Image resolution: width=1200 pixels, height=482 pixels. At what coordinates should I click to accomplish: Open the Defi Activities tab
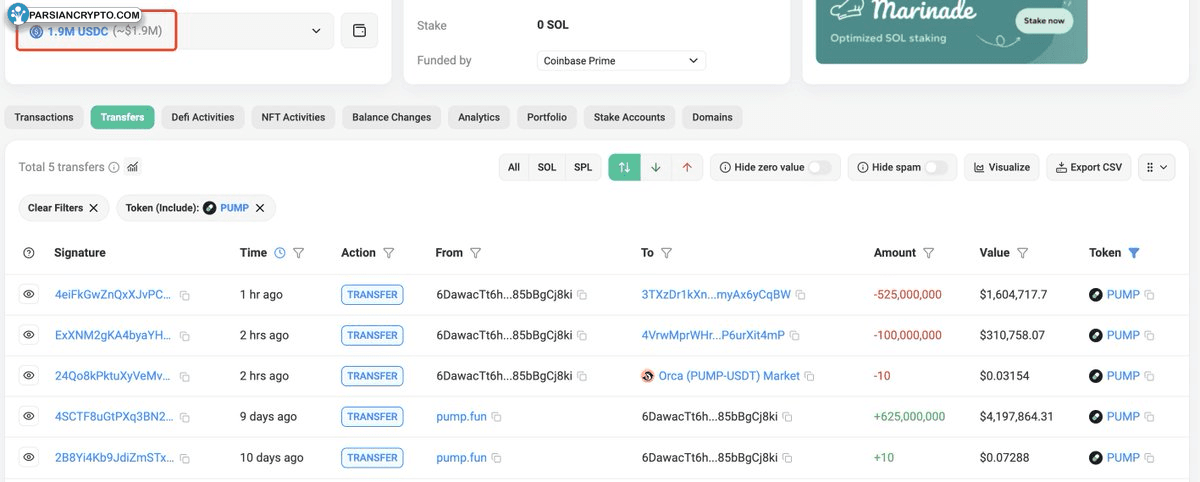[203, 117]
